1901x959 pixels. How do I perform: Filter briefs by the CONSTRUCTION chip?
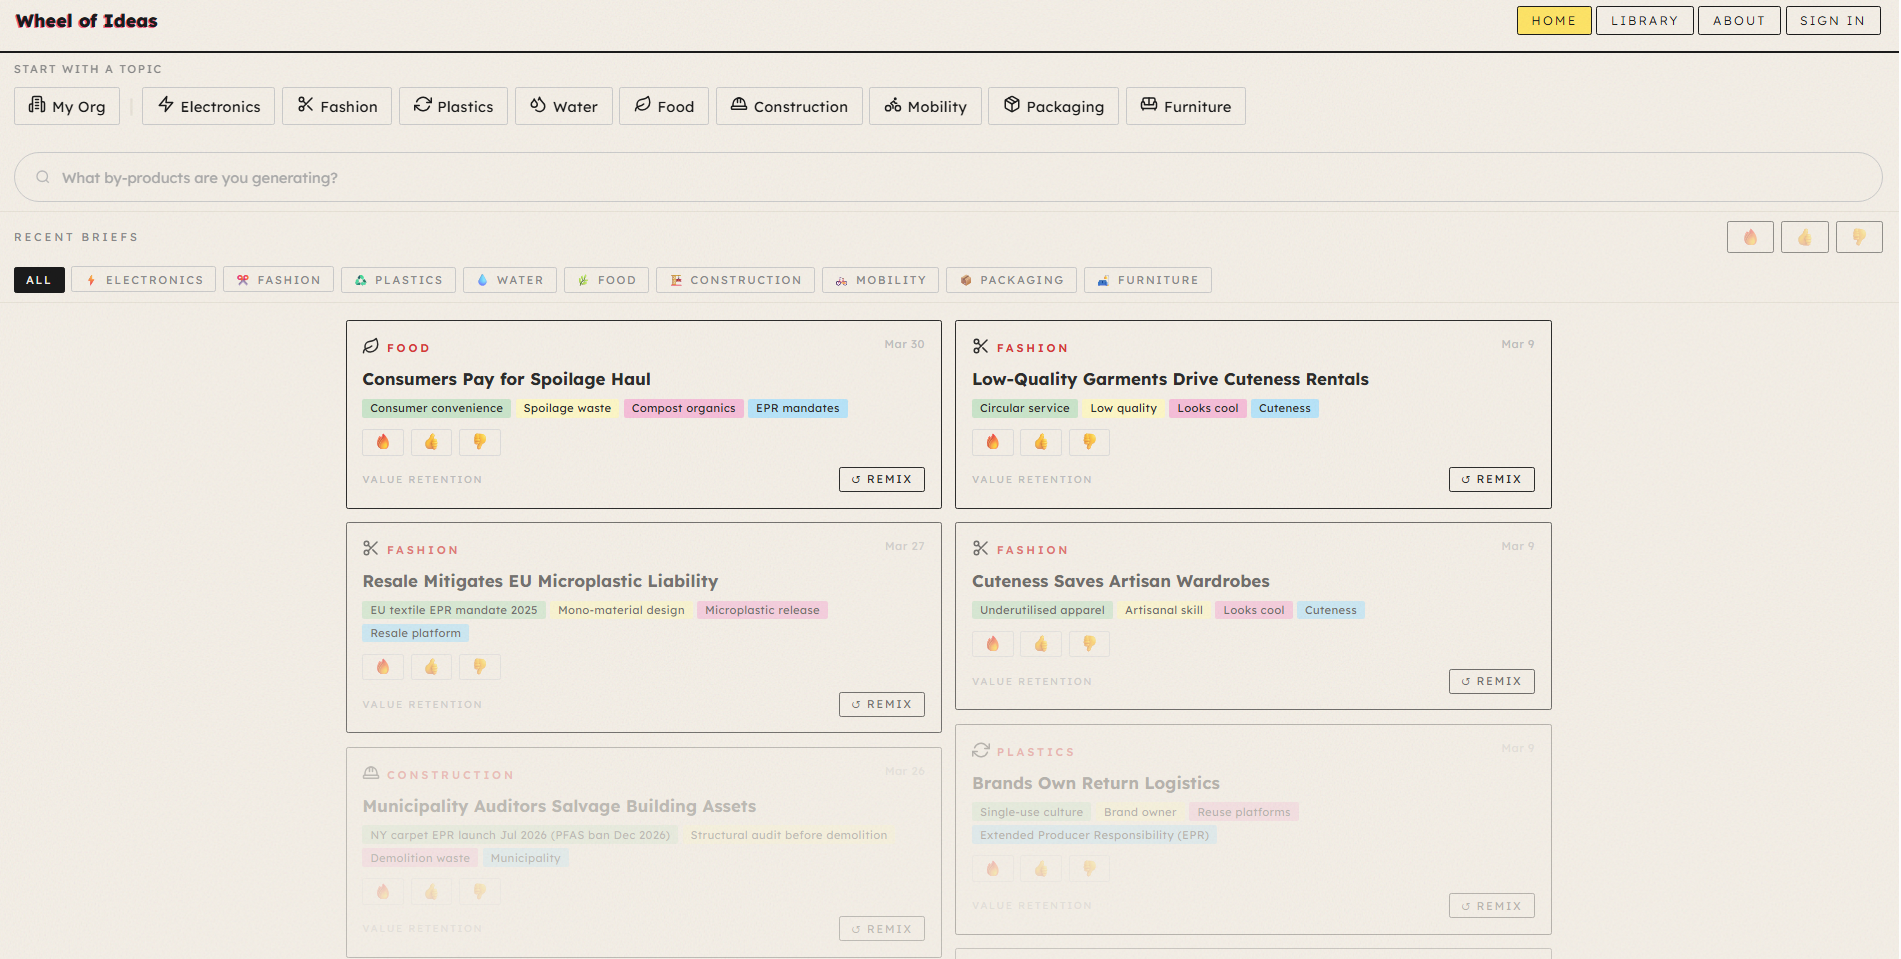click(735, 280)
